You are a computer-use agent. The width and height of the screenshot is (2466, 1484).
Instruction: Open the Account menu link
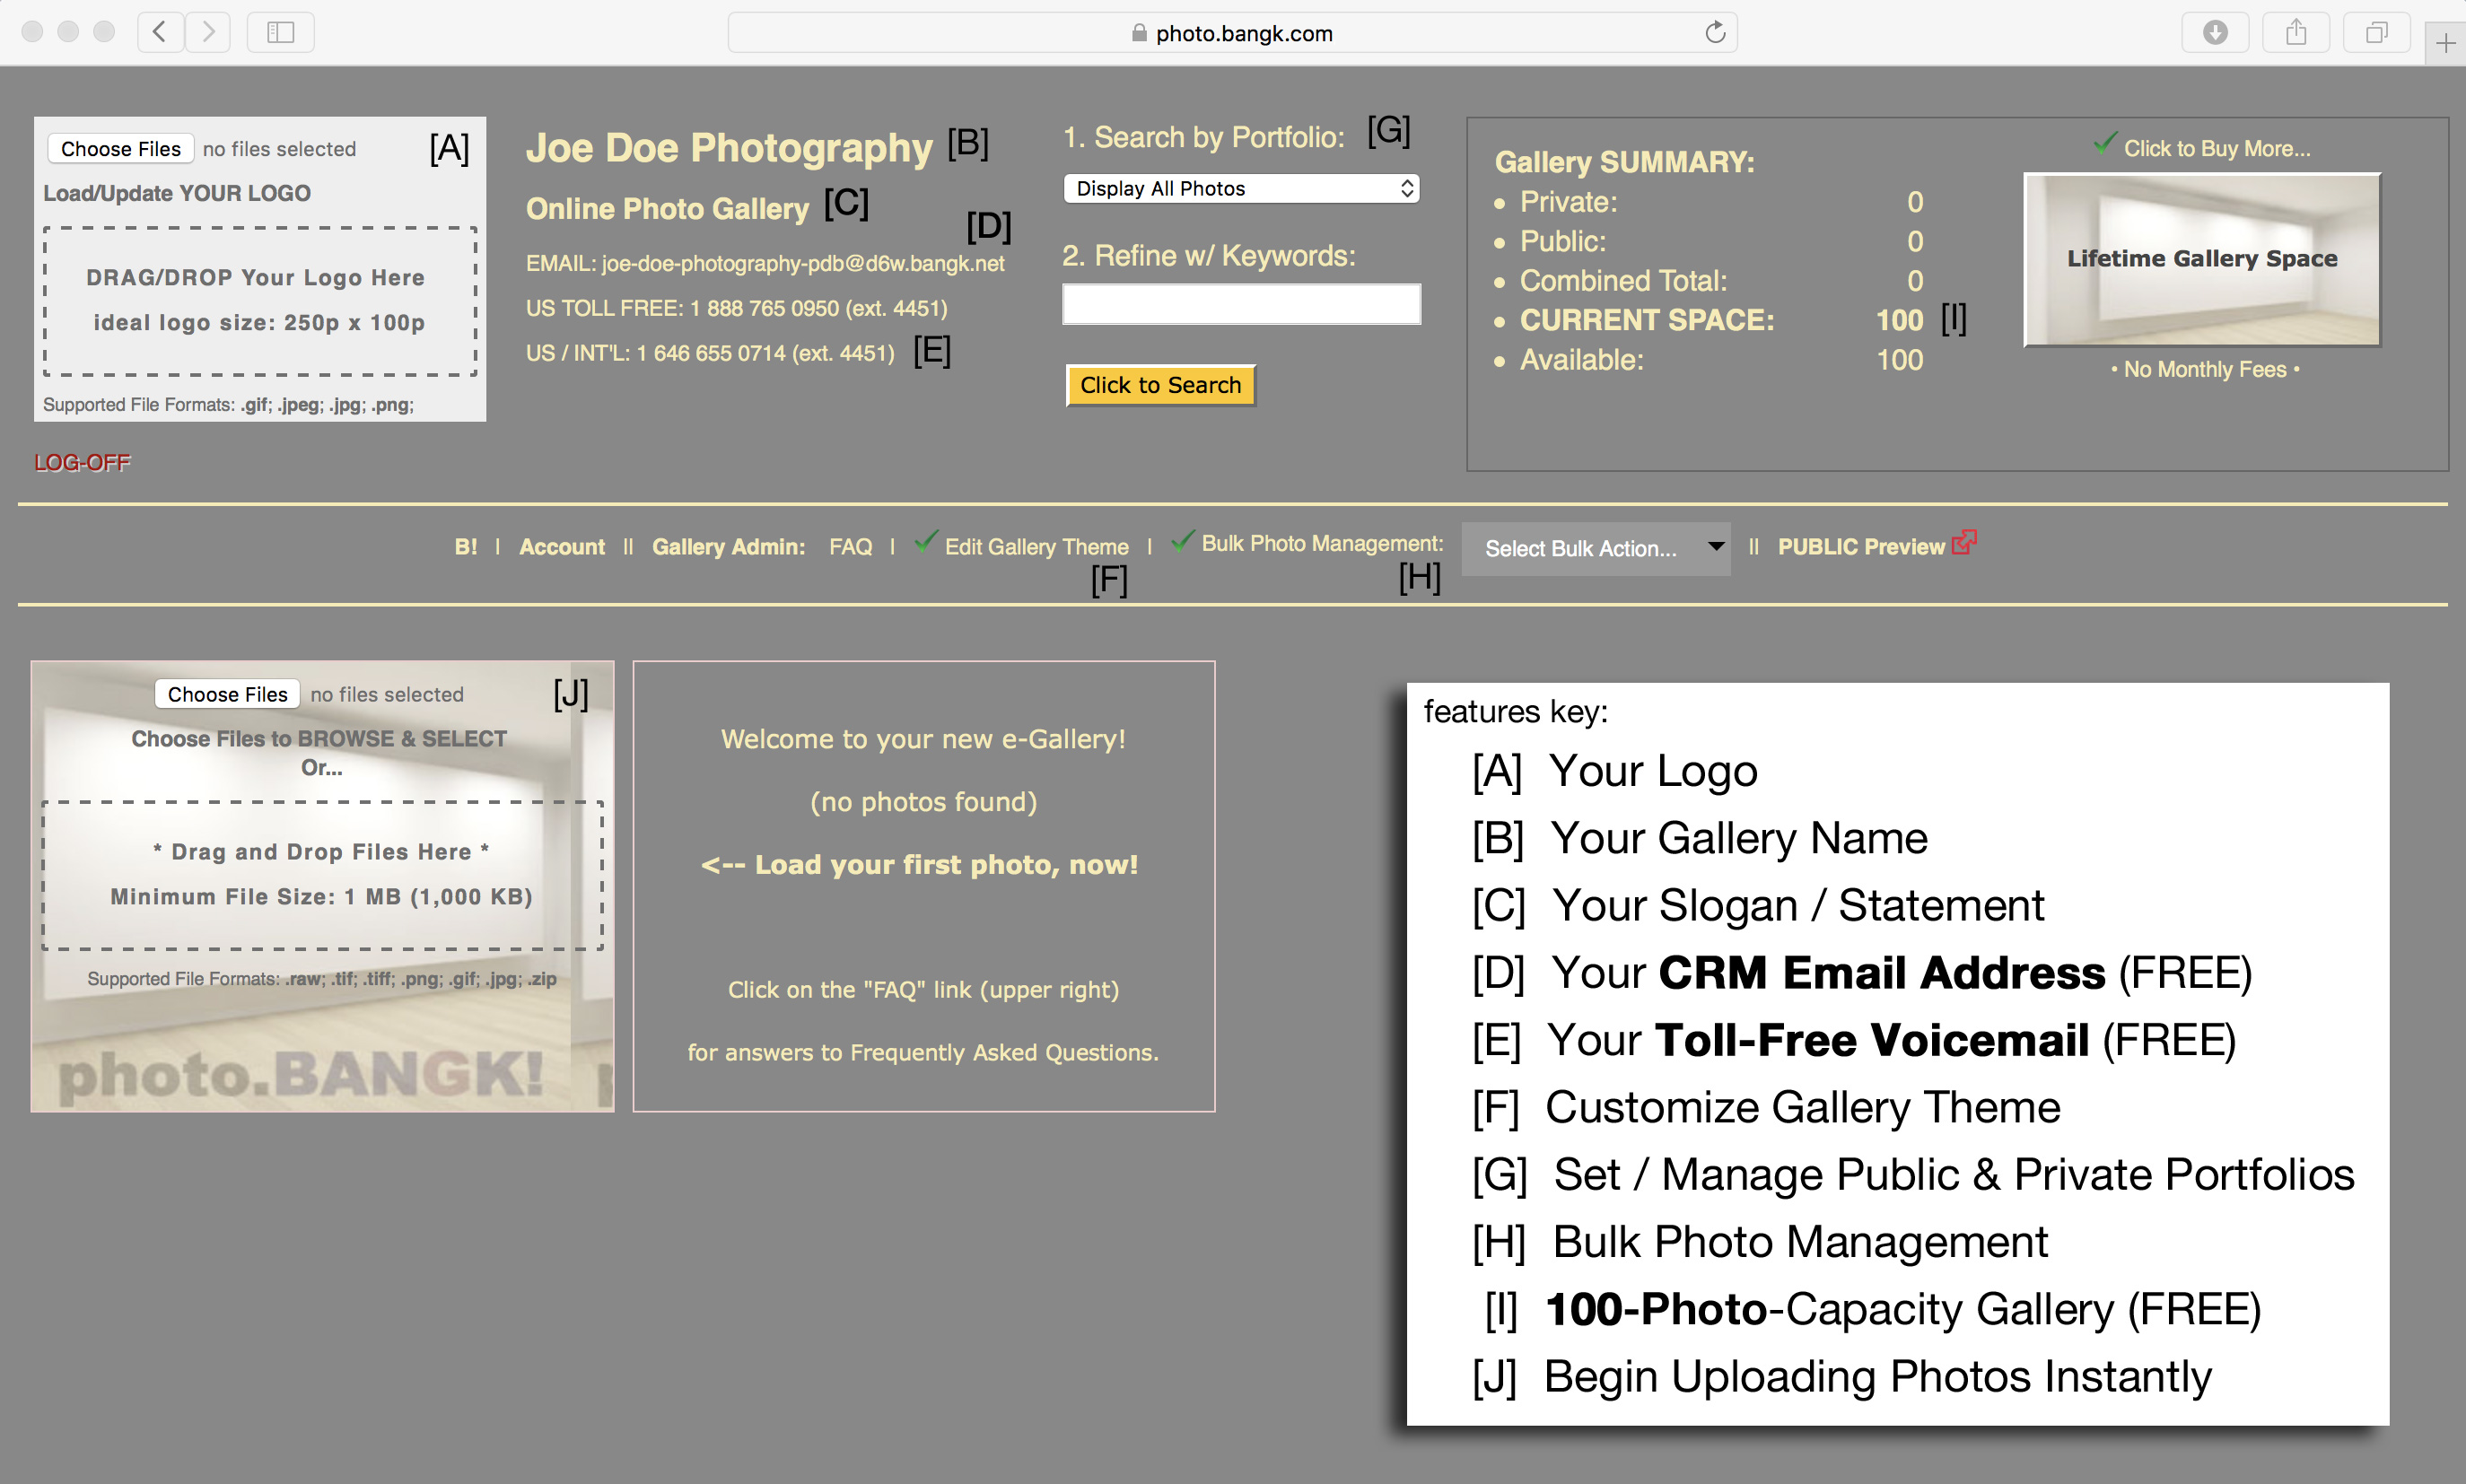tap(562, 547)
